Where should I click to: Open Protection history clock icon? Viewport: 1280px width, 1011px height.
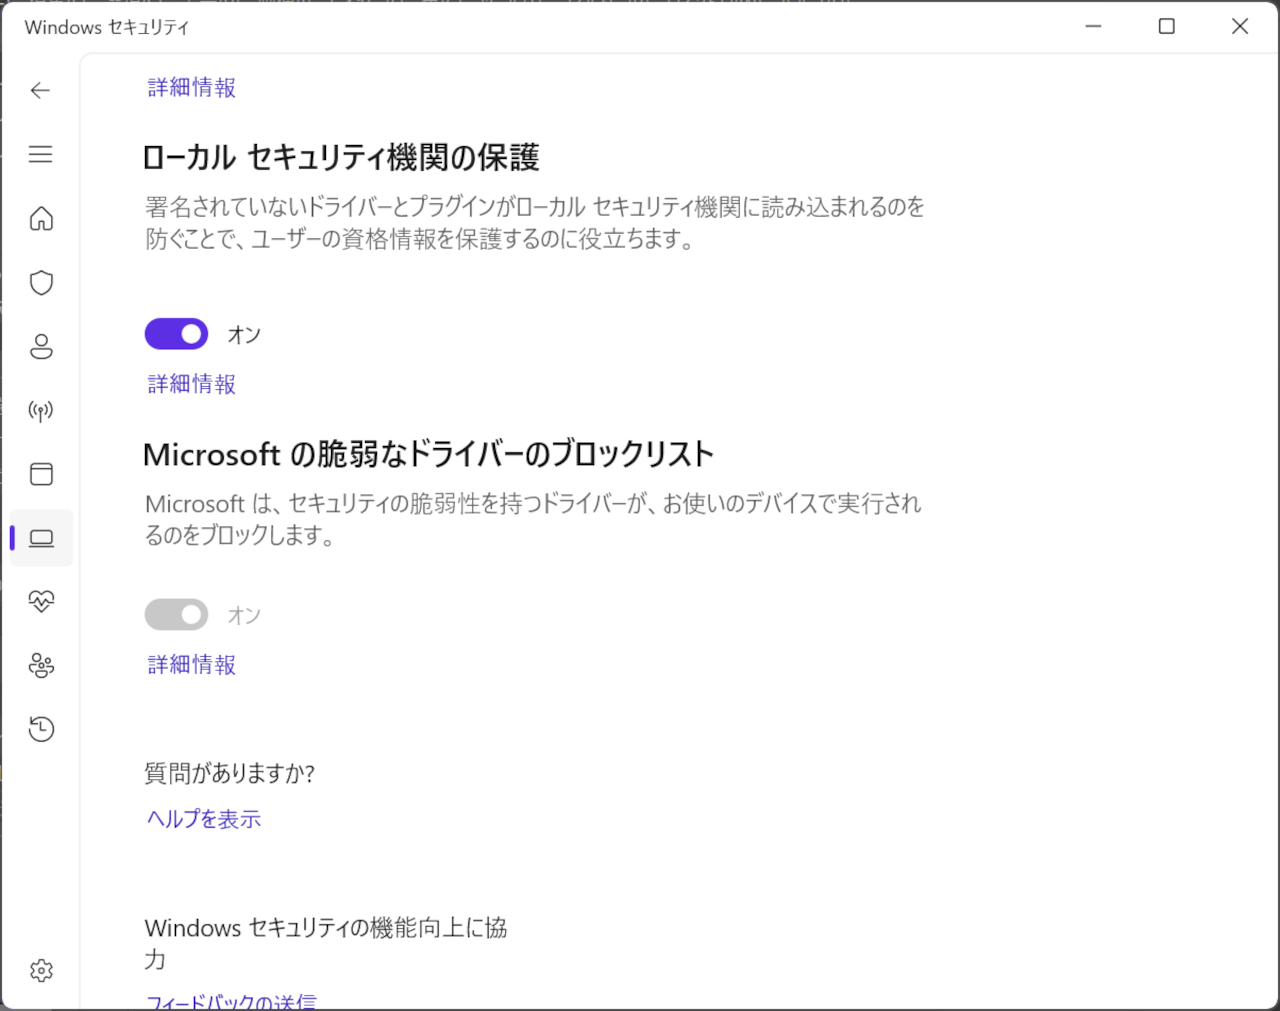point(41,729)
